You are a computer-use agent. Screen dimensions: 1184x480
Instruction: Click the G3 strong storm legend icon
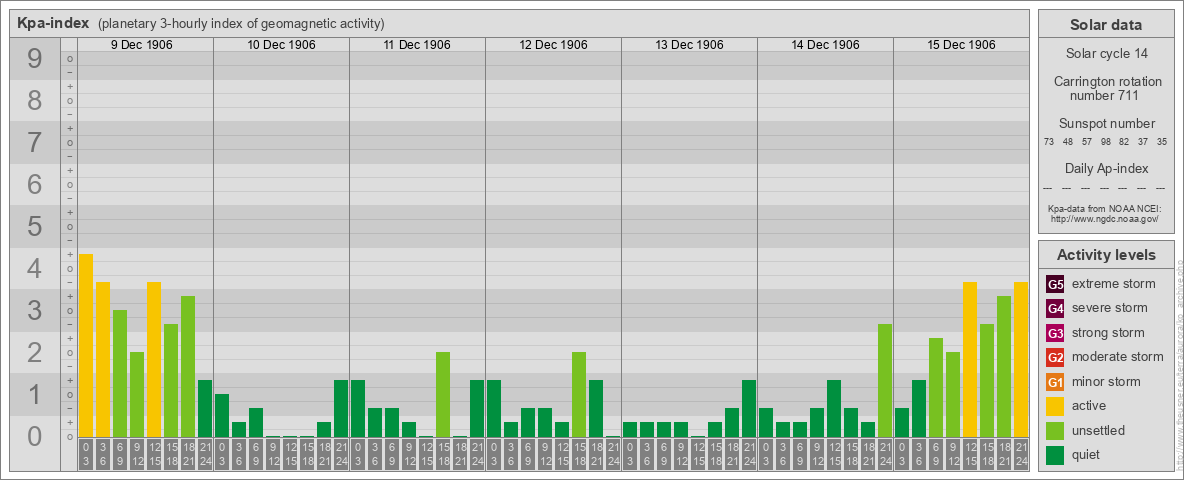pyautogui.click(x=1055, y=333)
